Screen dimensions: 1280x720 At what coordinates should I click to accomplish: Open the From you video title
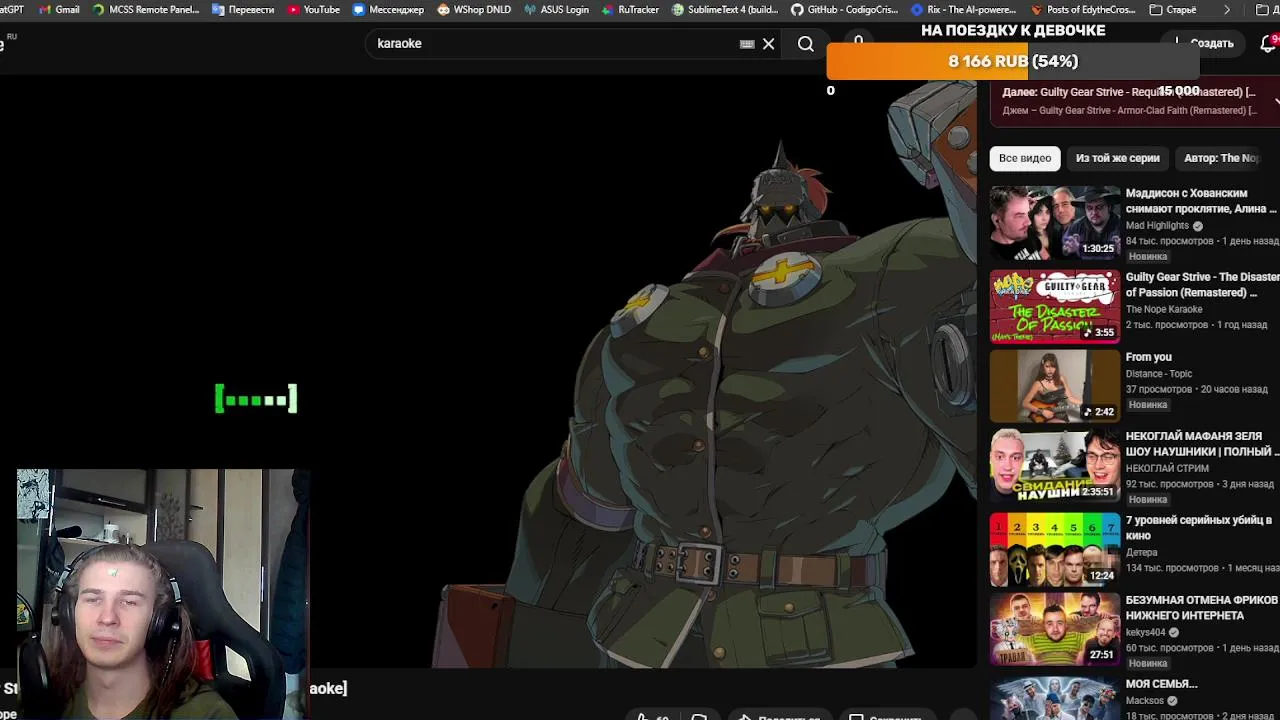pyautogui.click(x=1148, y=357)
